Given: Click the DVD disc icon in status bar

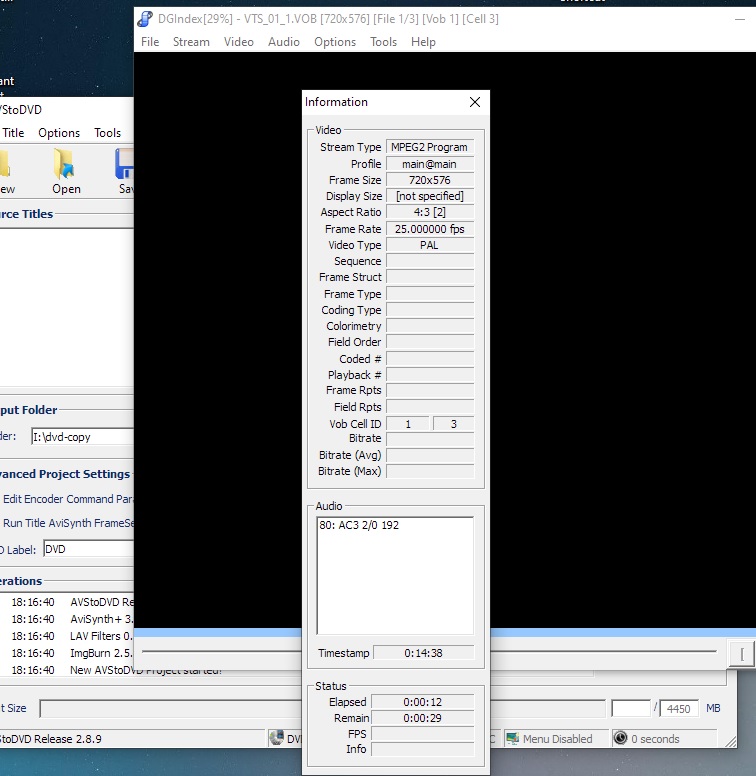Looking at the screenshot, I should click(x=276, y=738).
